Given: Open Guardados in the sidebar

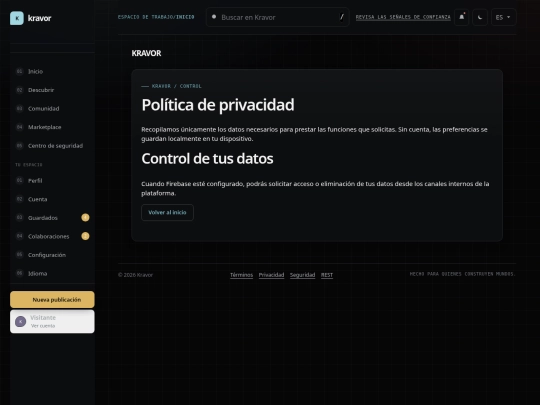Looking at the screenshot, I should [52, 218].
